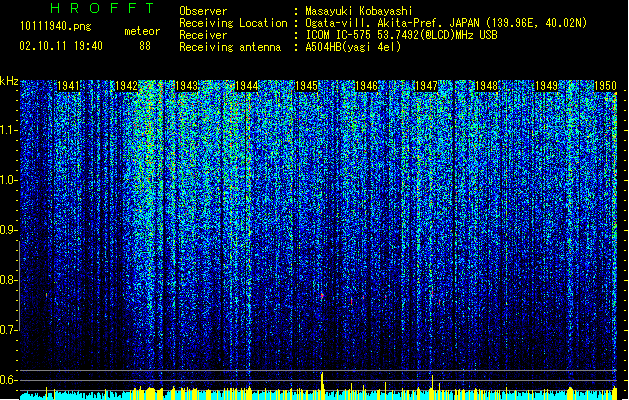Click the 0.6 frequency axis label
The height and width of the screenshot is (400, 629).
(x=8, y=380)
